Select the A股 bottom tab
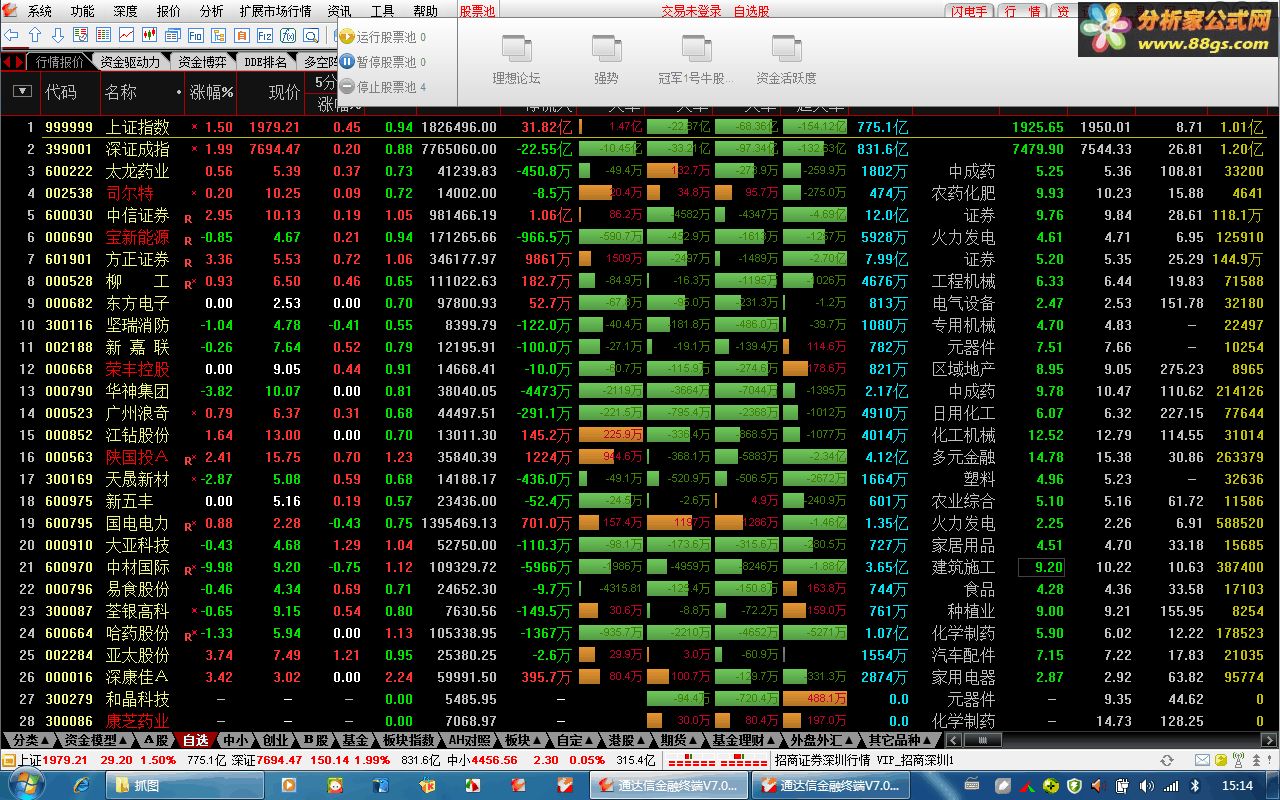Viewport: 1280px width, 800px height. pyautogui.click(x=155, y=740)
